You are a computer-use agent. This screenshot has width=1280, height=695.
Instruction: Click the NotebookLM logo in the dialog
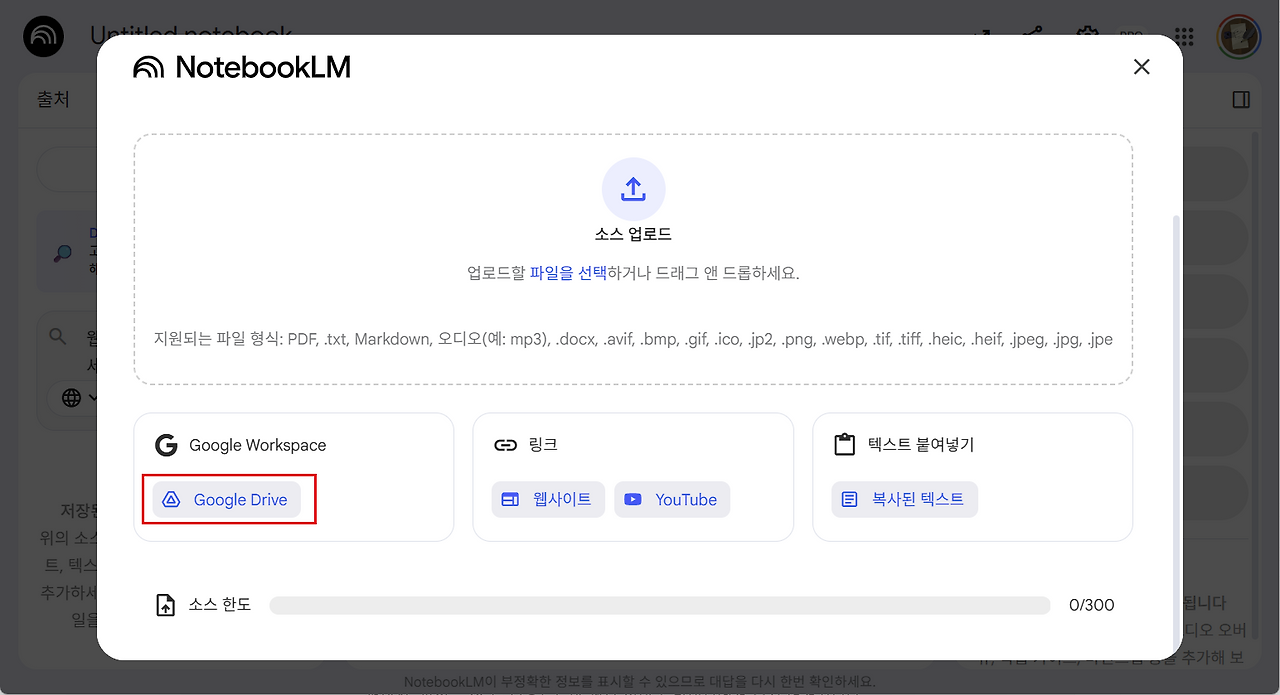tap(242, 67)
